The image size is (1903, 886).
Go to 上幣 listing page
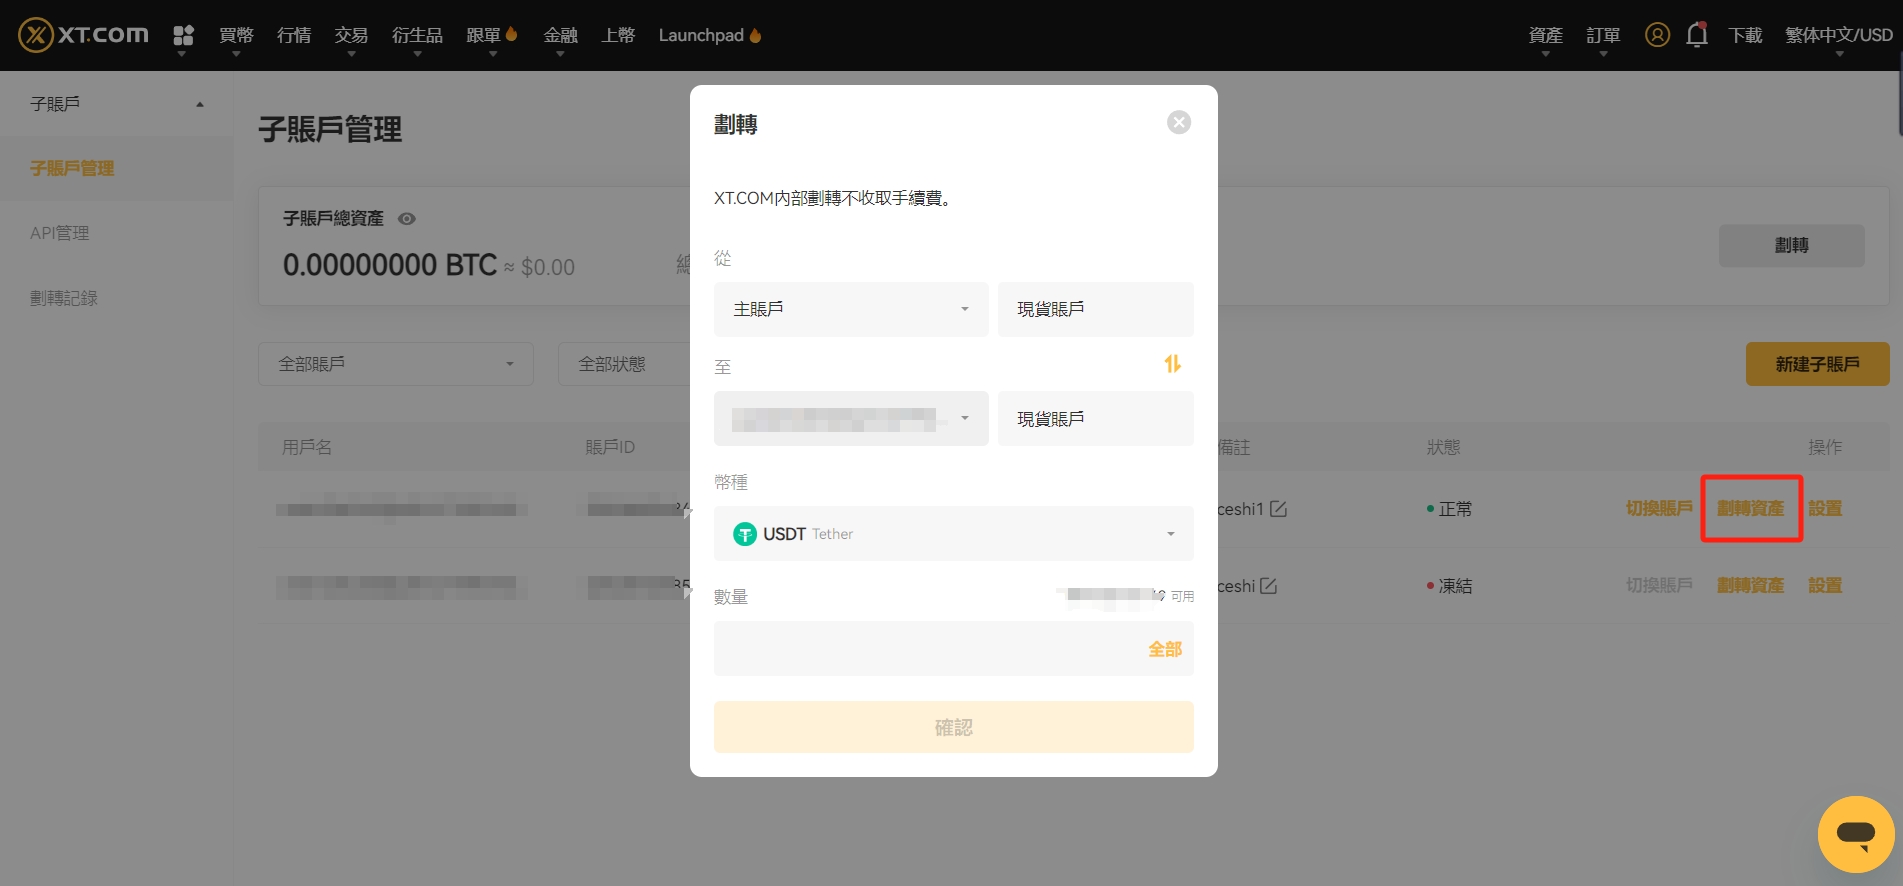click(618, 35)
